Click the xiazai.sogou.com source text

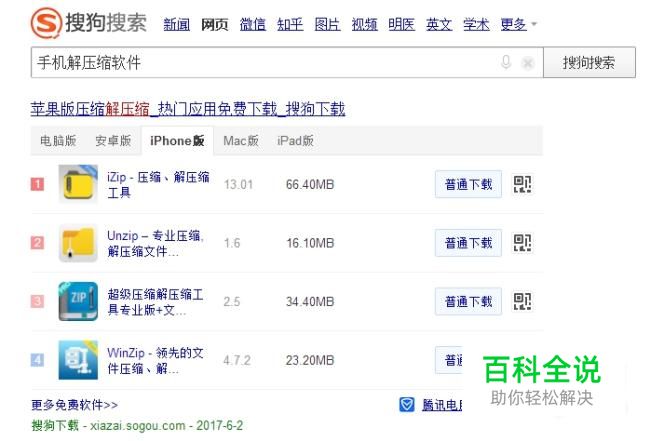138,426
